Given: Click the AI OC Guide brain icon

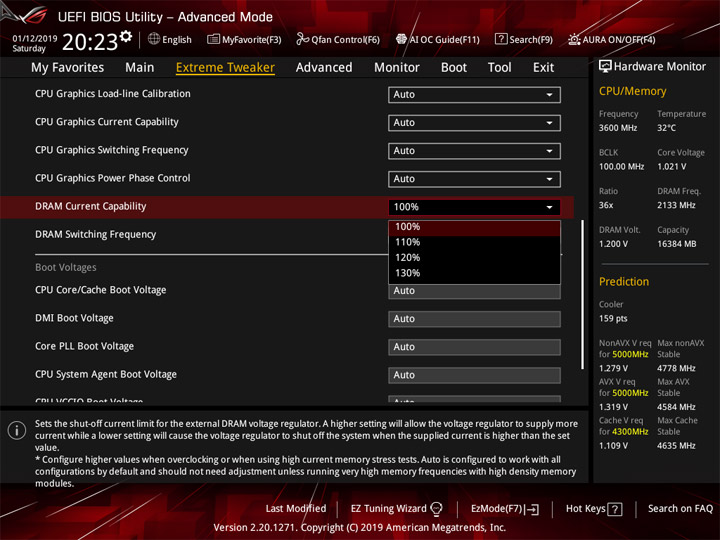Looking at the screenshot, I should point(401,39).
